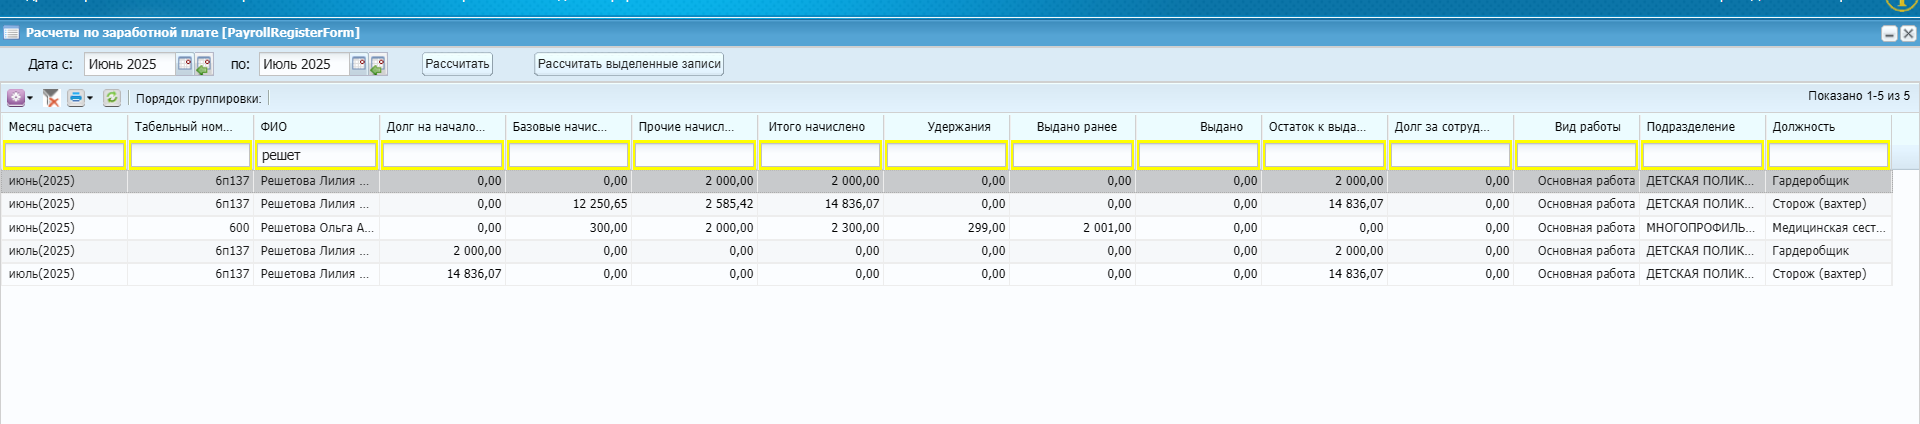Sort by Базовые начисления column header
The image size is (1920, 424).
point(569,127)
